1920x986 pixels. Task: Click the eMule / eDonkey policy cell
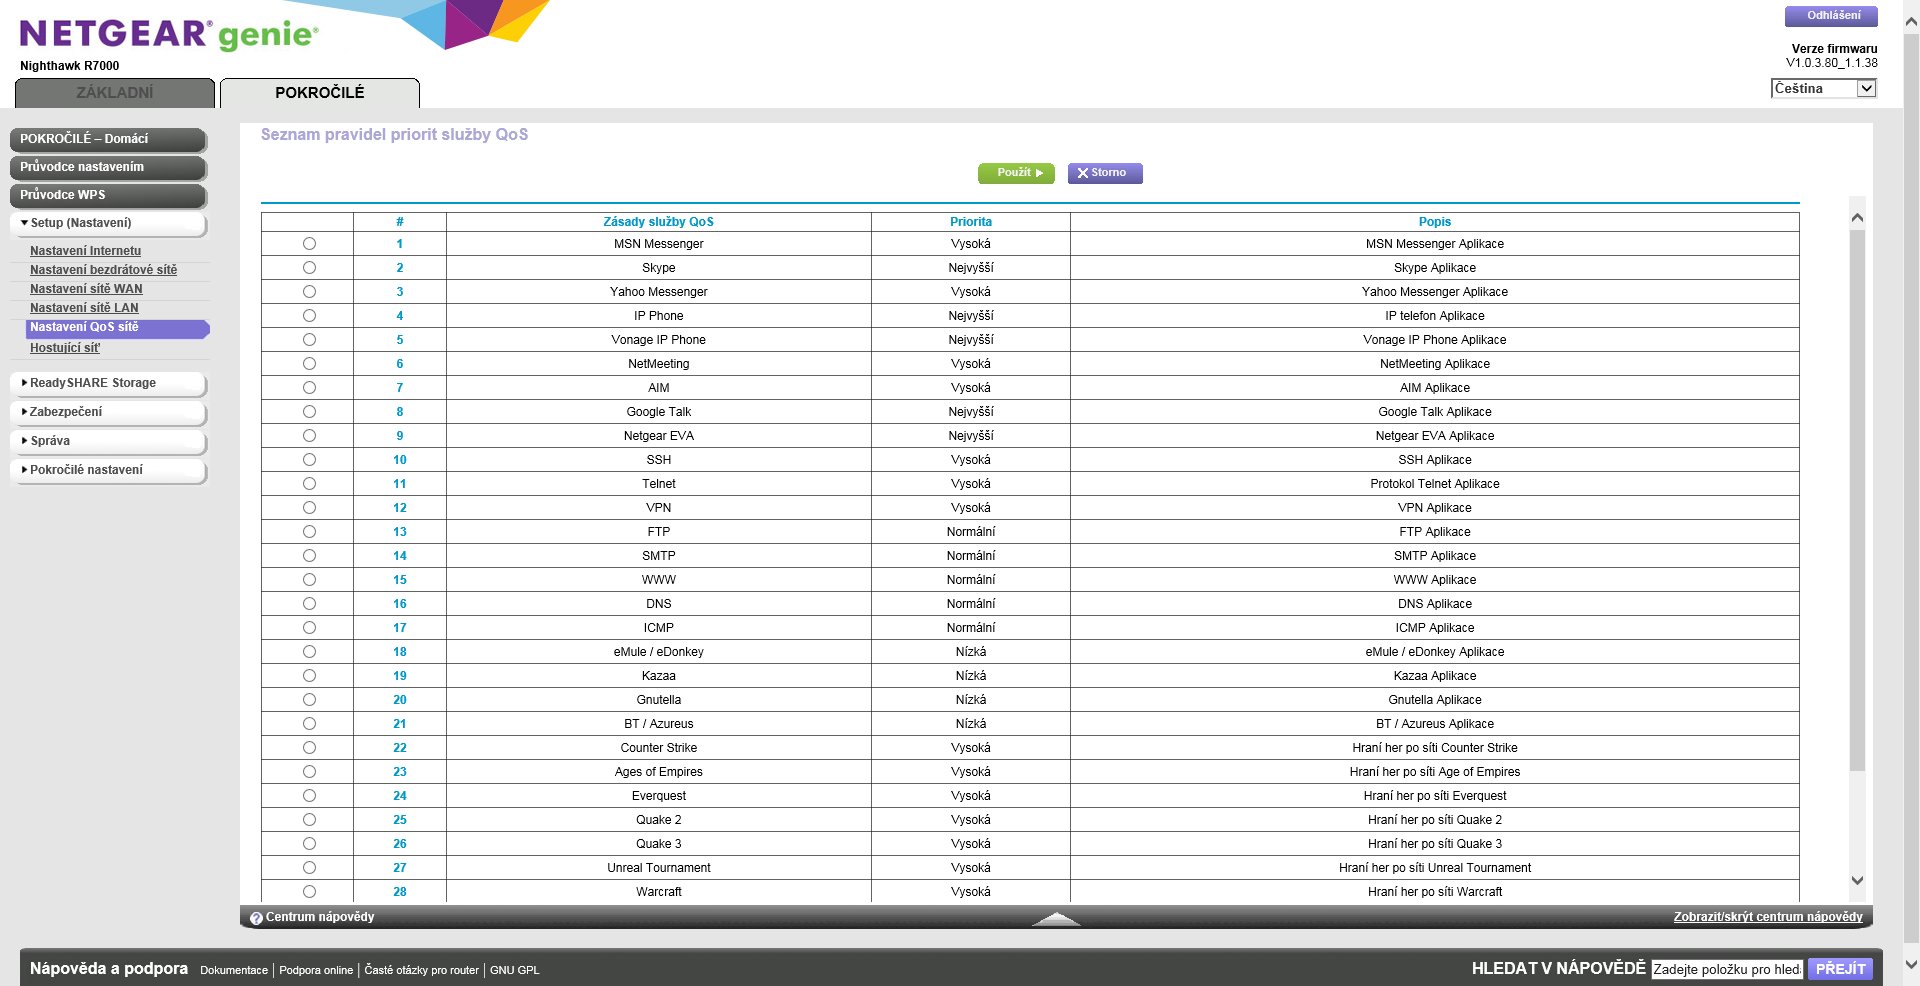[659, 652]
